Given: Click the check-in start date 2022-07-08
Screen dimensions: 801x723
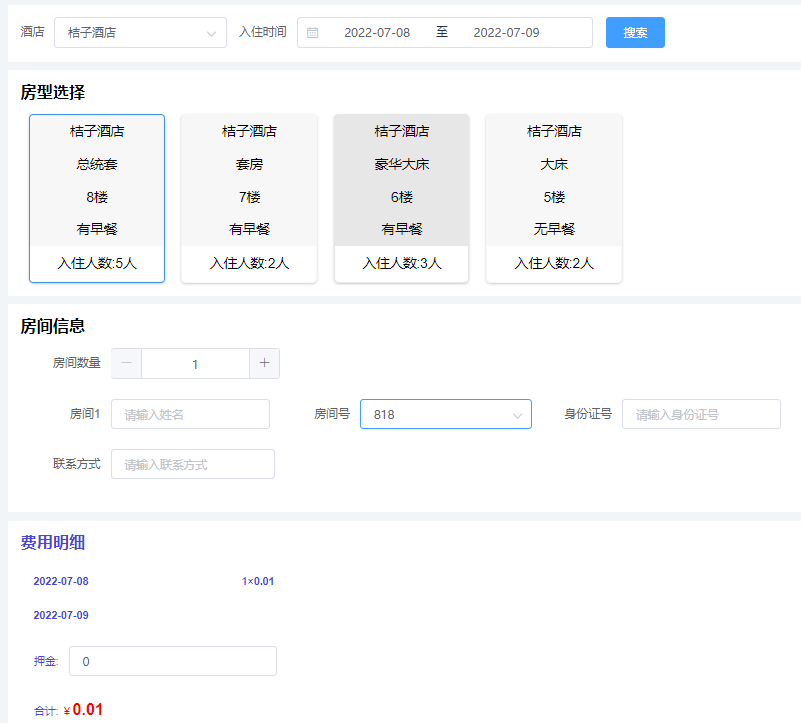Looking at the screenshot, I should coord(377,33).
